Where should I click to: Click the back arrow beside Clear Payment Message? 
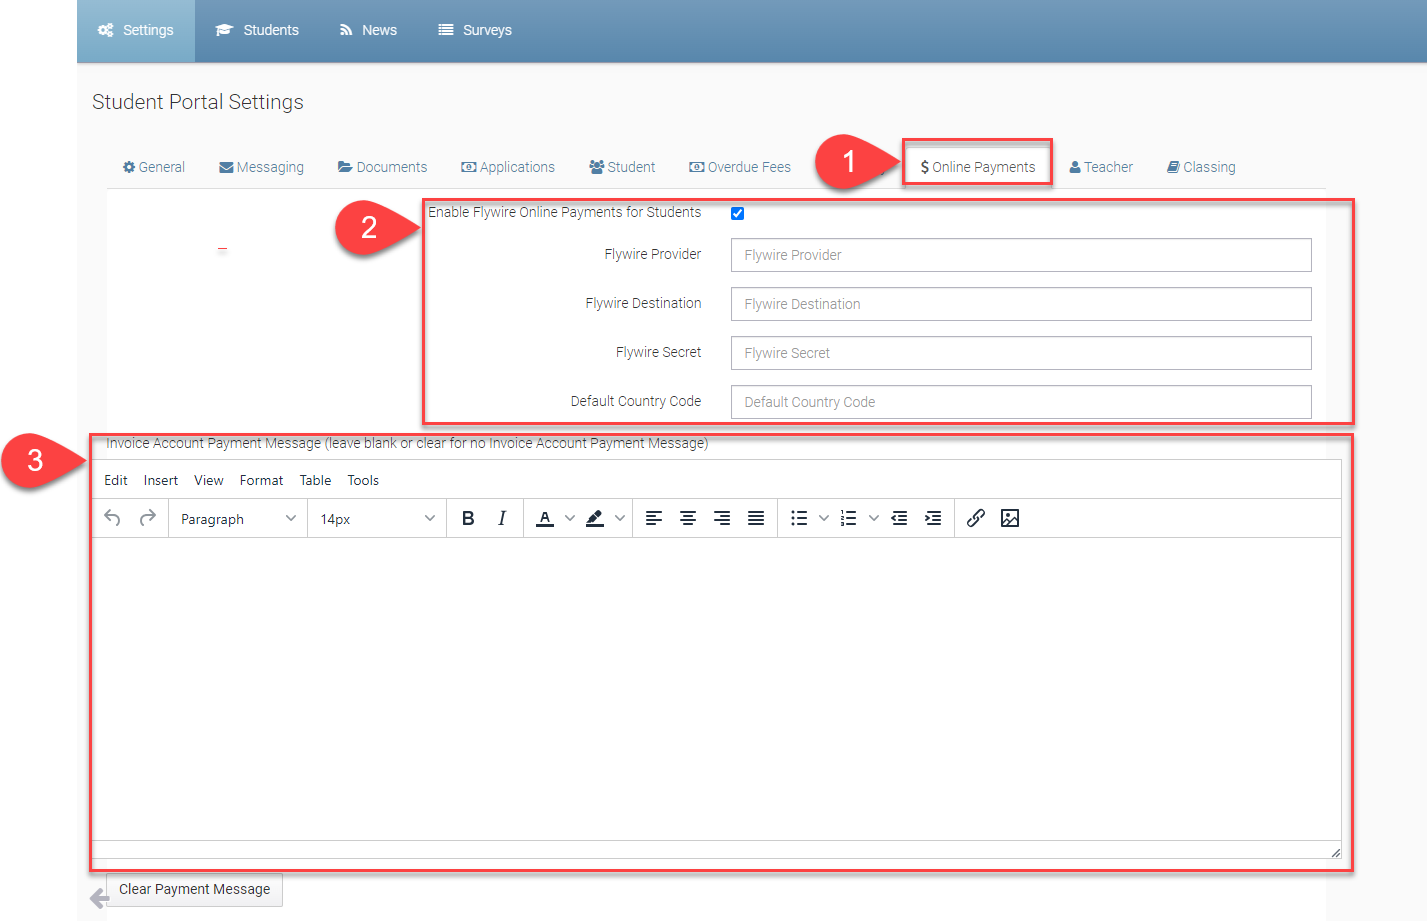tap(99, 898)
